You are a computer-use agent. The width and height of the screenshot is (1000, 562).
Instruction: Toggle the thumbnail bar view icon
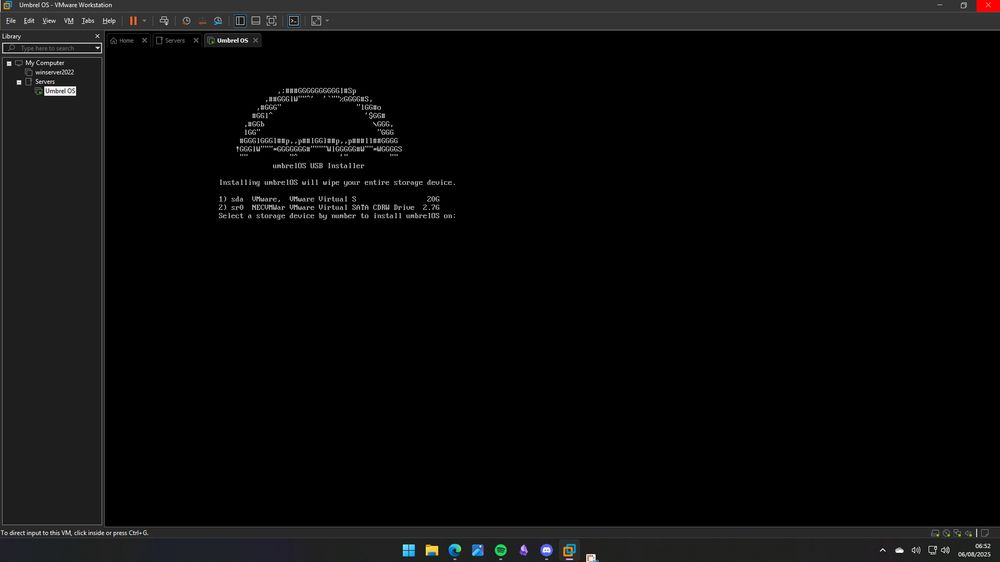[256, 20]
